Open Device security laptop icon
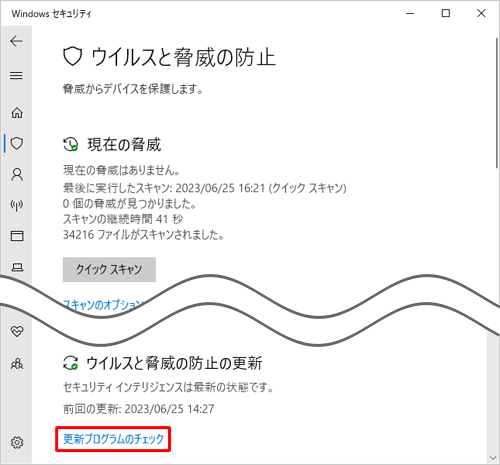 (17, 267)
